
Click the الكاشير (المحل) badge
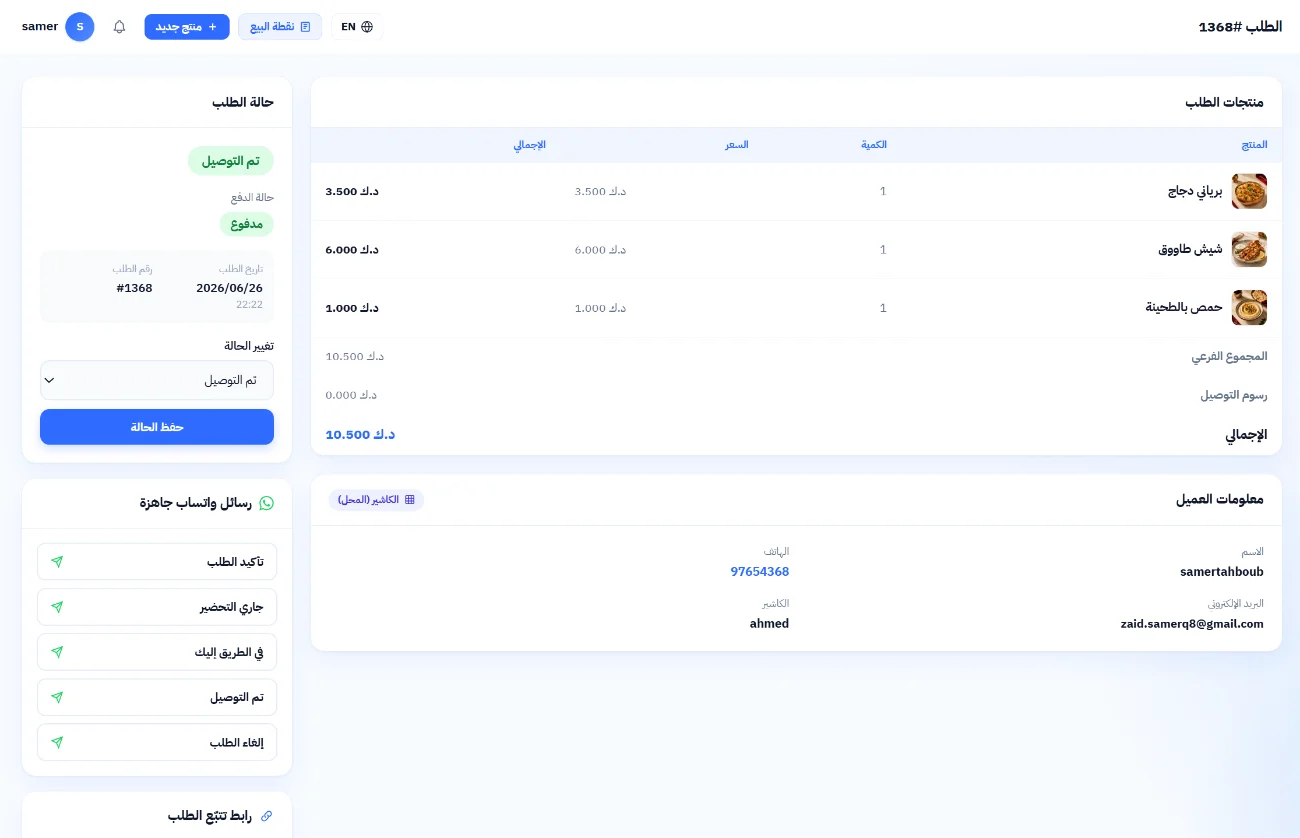click(376, 499)
